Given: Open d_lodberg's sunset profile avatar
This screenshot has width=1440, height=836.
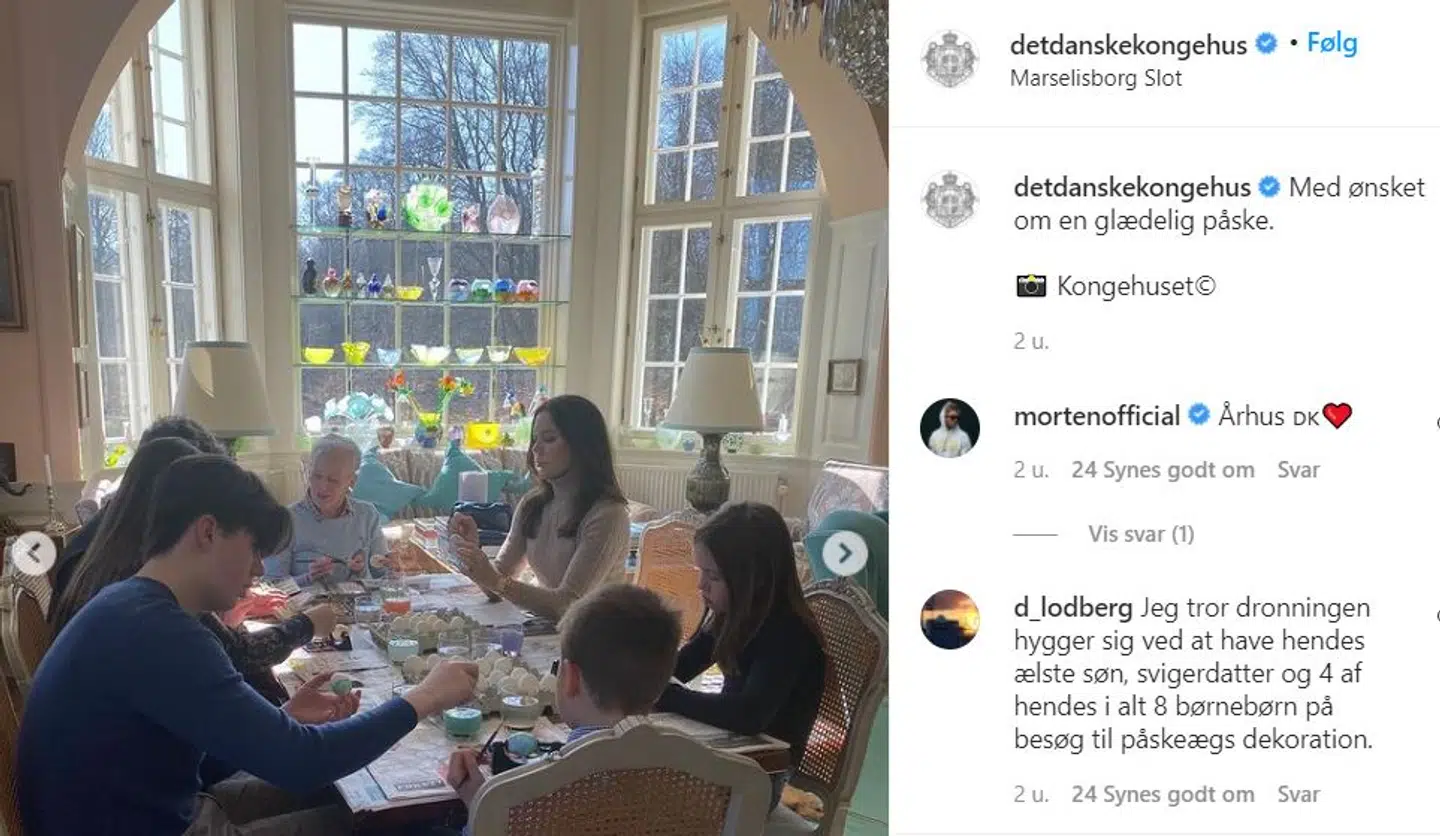Looking at the screenshot, I should 949,619.
